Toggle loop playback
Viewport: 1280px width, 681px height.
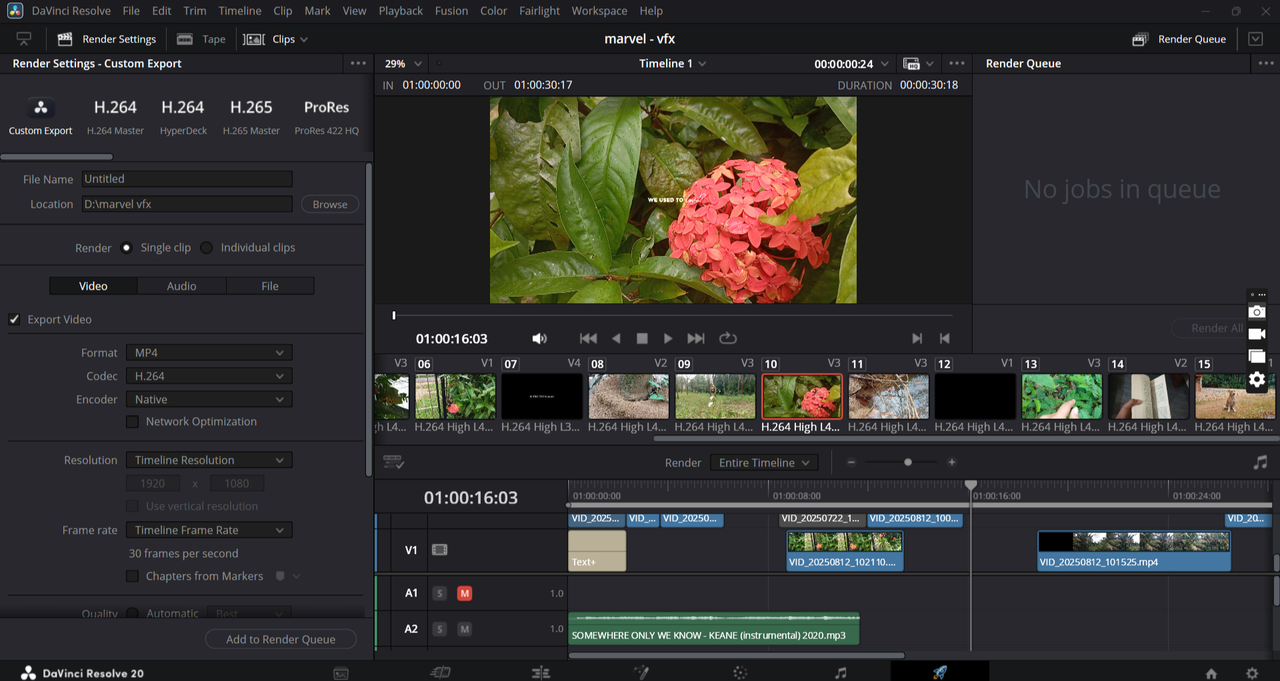(728, 339)
